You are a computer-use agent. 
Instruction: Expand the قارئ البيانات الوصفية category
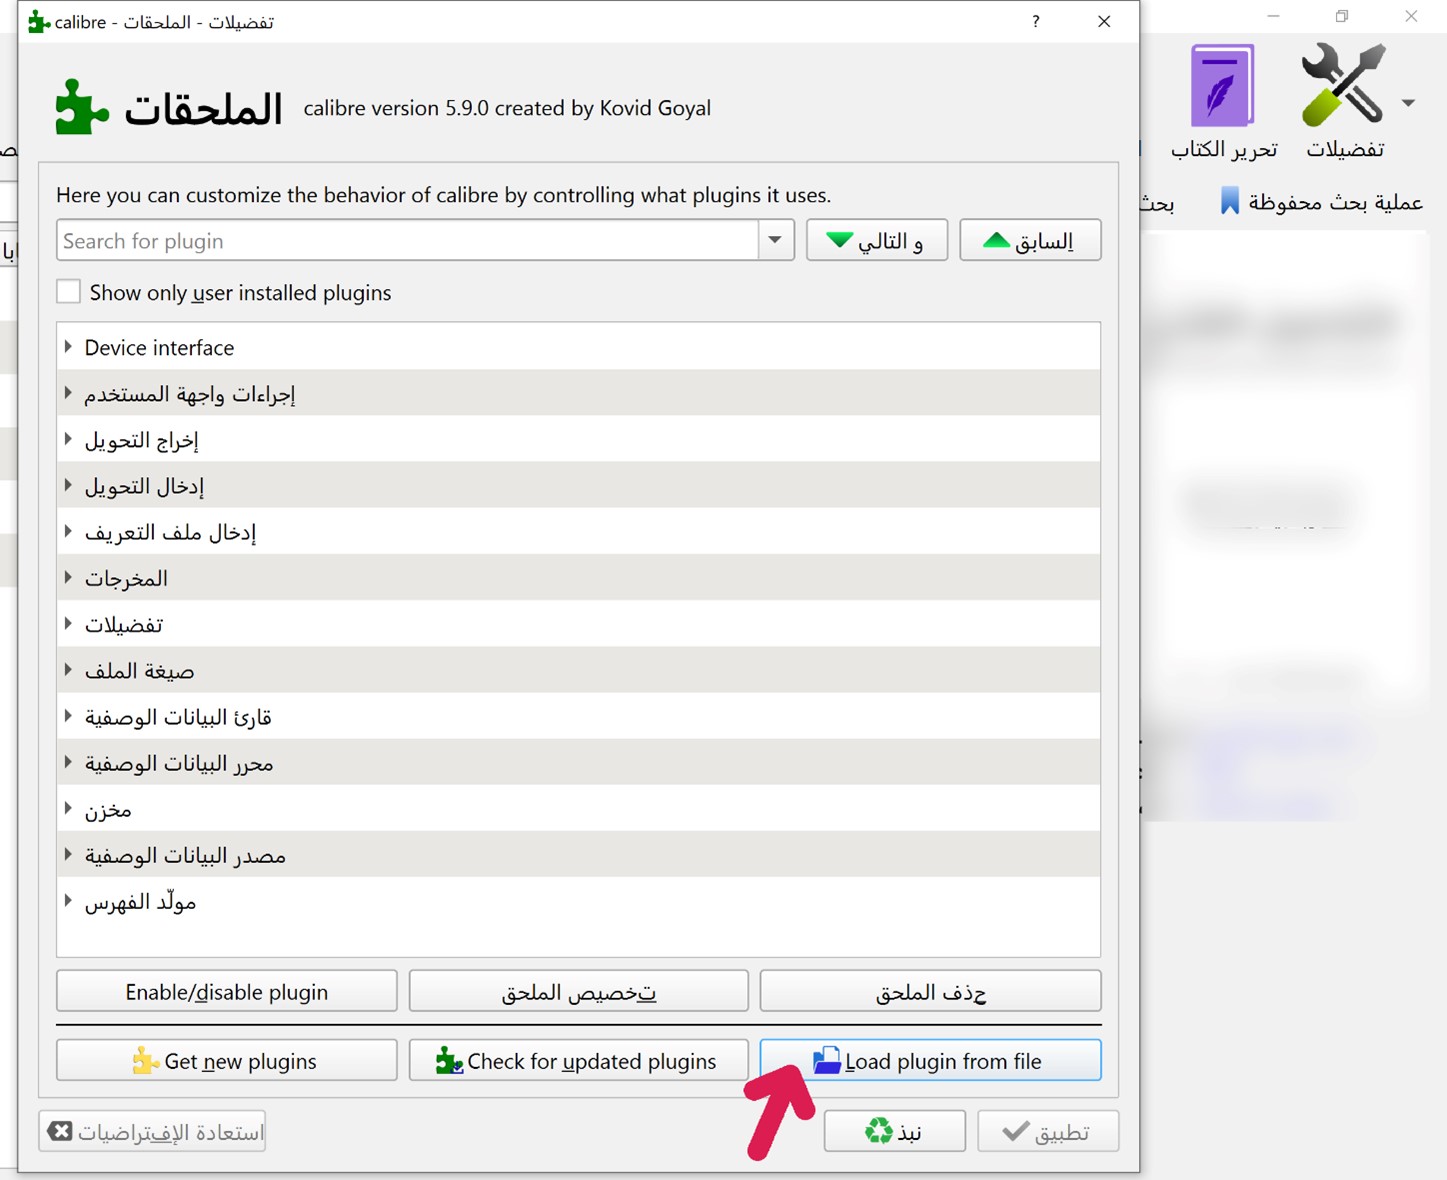click(68, 716)
